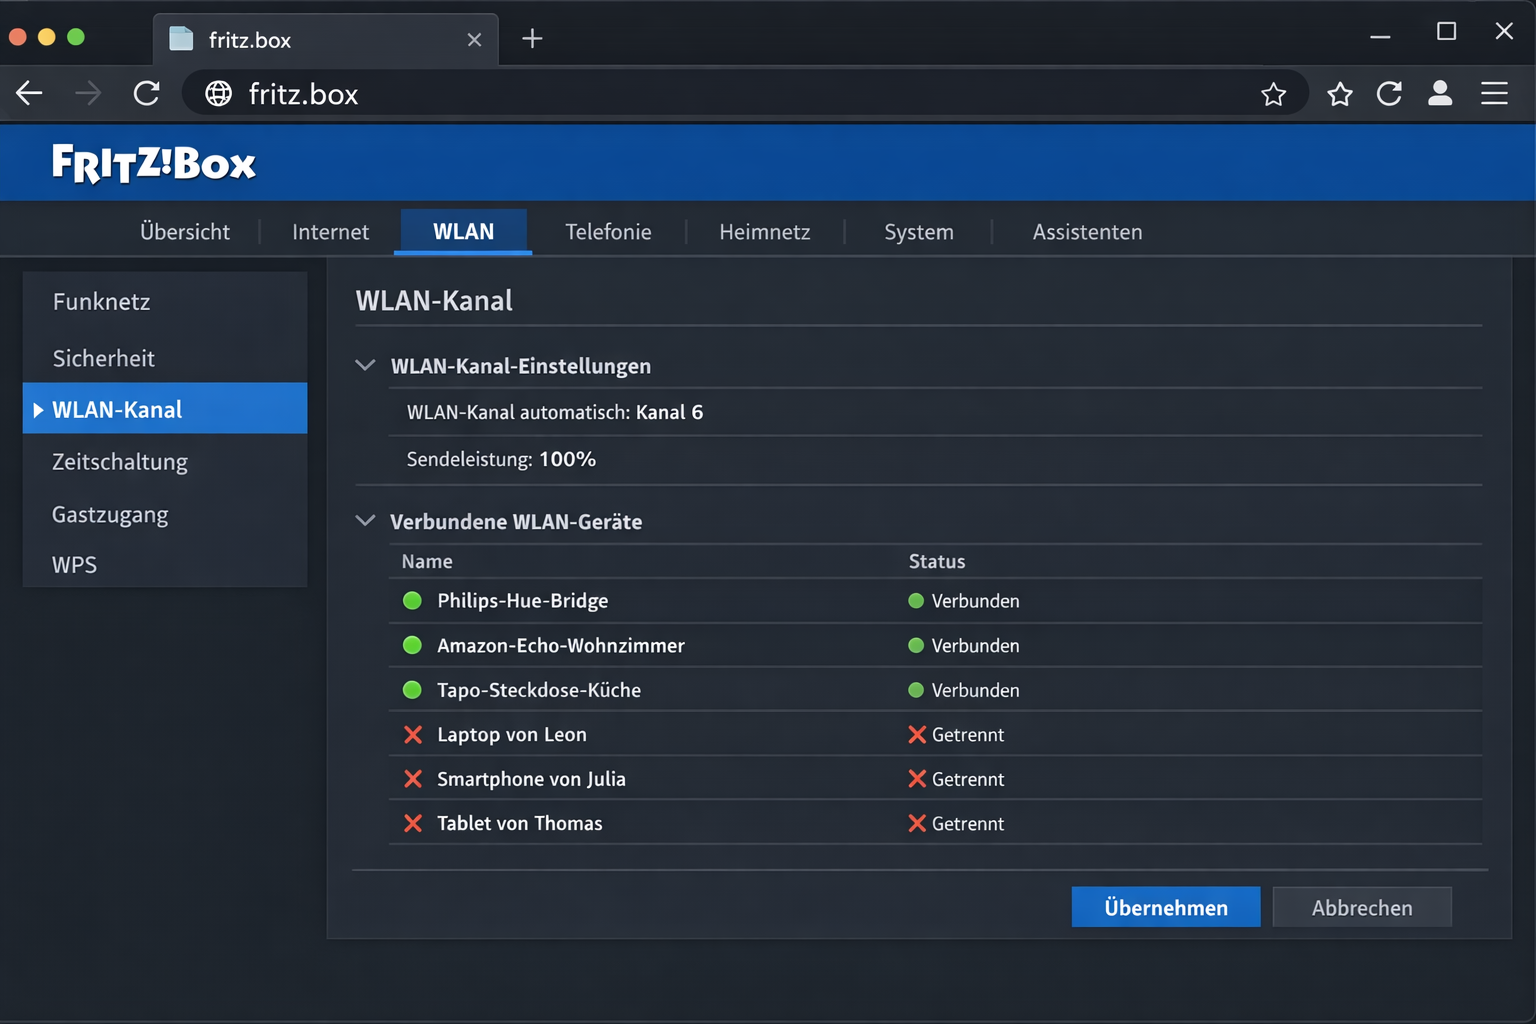Click the globe site-info icon
Screen dimensions: 1536x1024
tap(218, 94)
